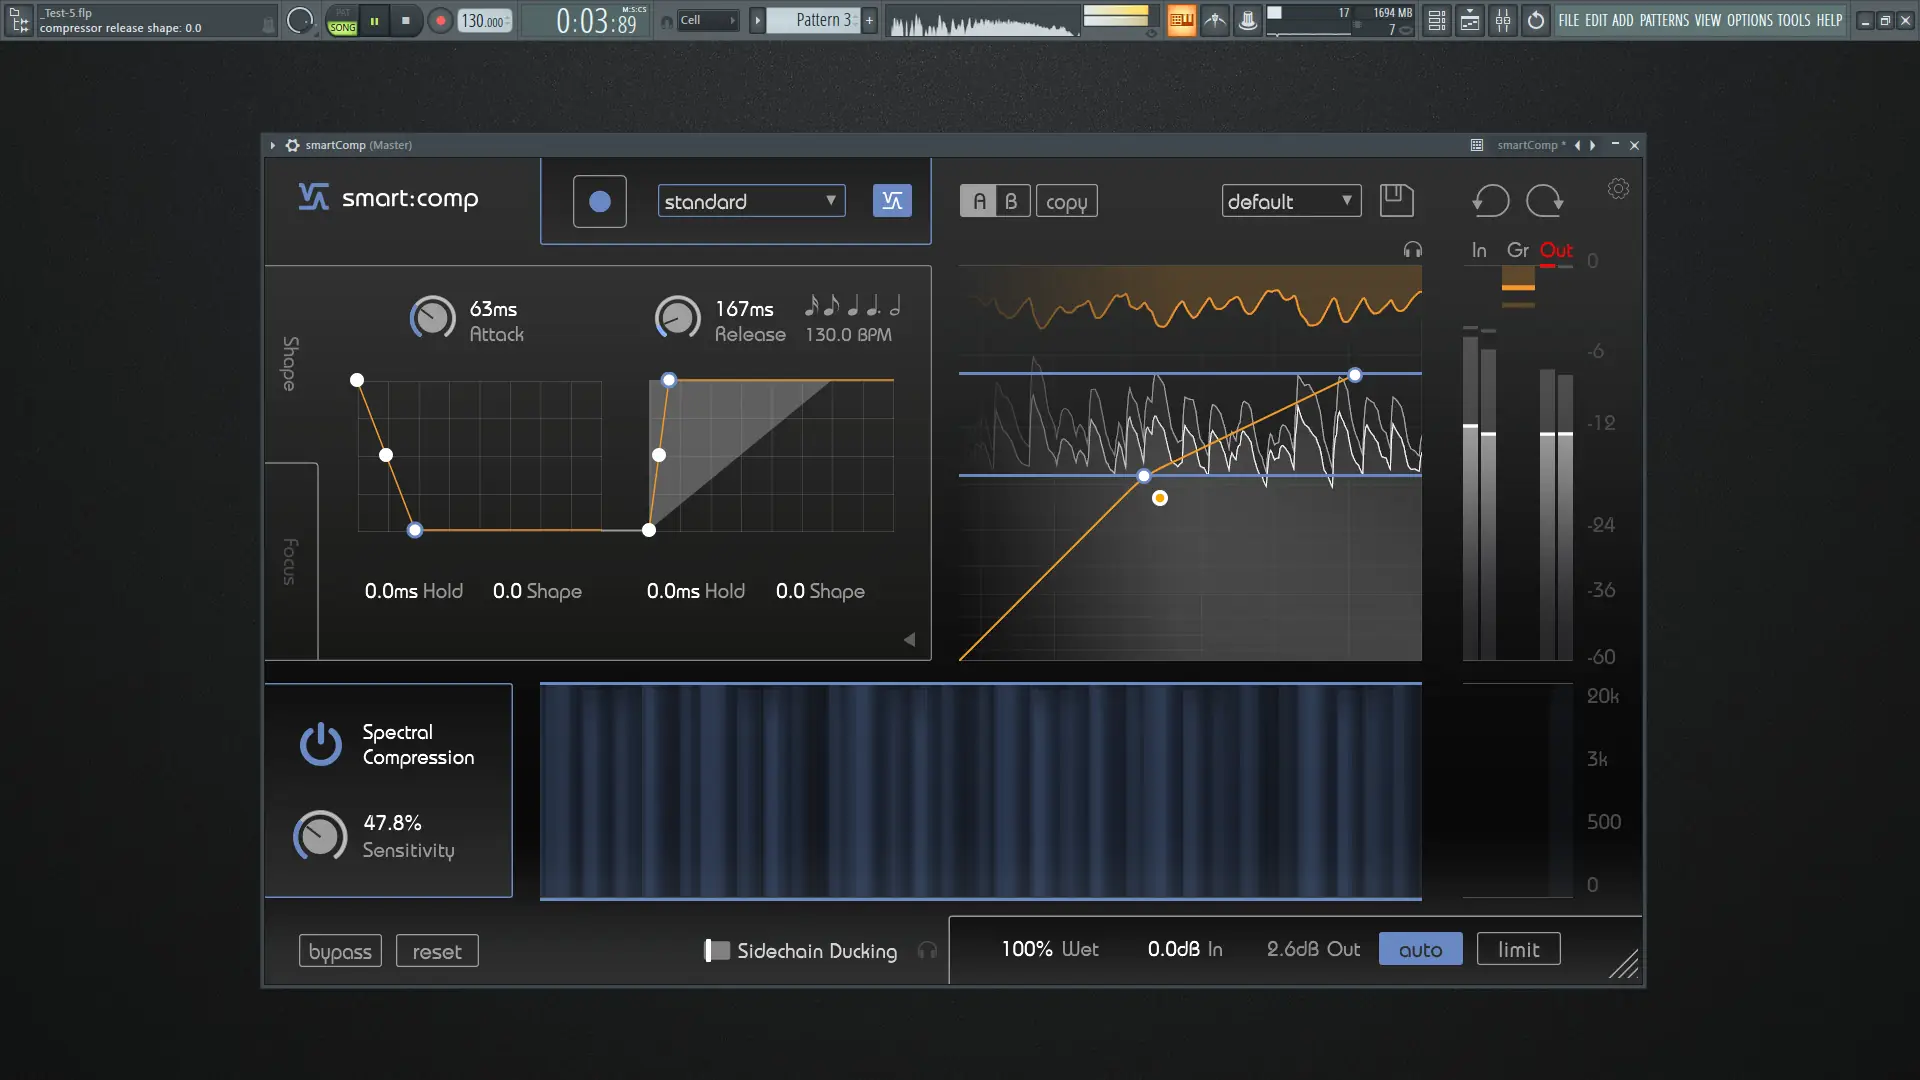Open the smart:comp settings gear
Image resolution: width=1920 pixels, height=1080 pixels.
[x=1618, y=189]
